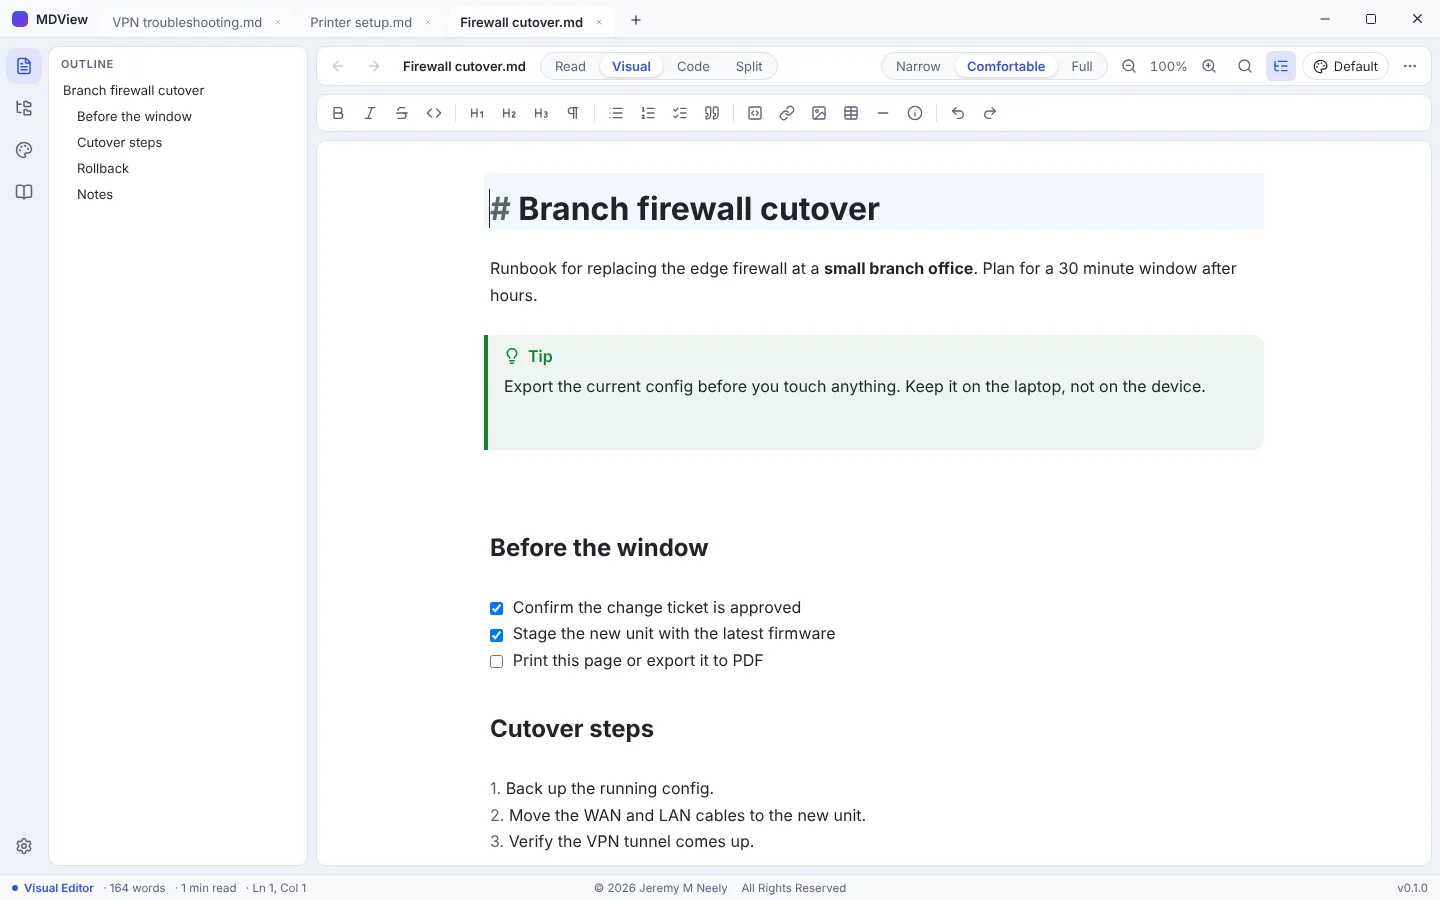Uncheck 'Stage the new unit with the latest firmware'
The image size is (1440, 900).
tap(496, 635)
